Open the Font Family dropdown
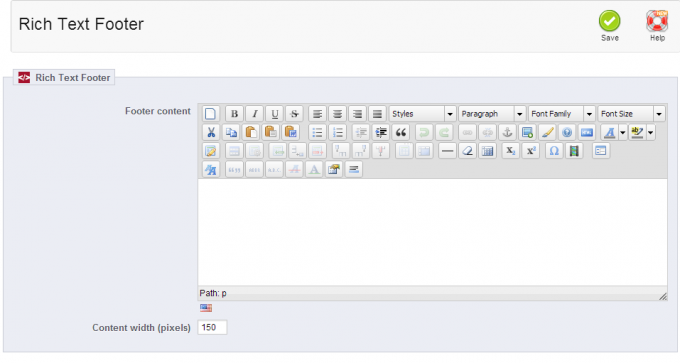 pyautogui.click(x=562, y=114)
